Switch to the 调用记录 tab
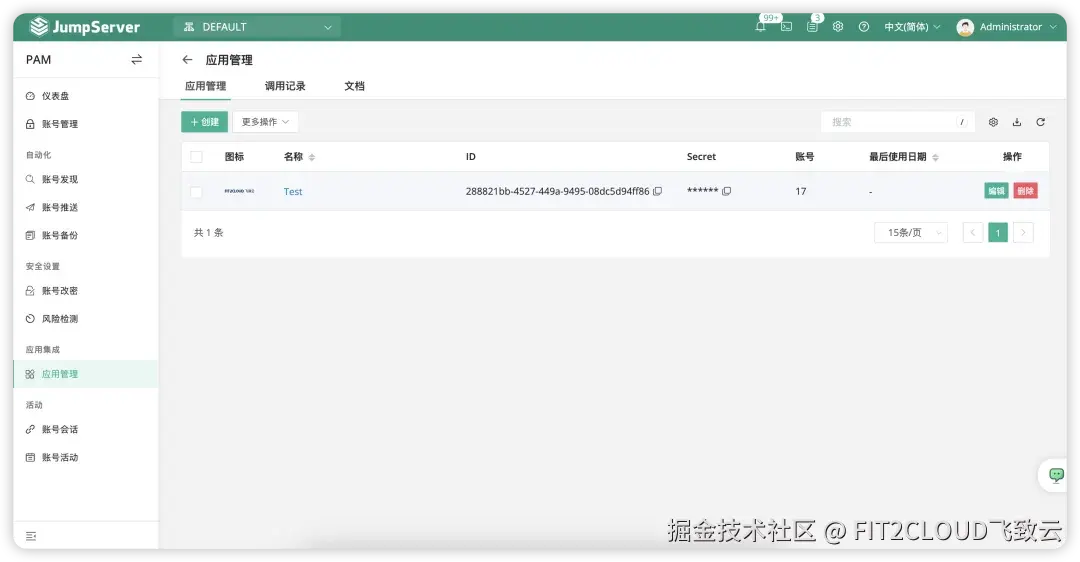 click(285, 86)
